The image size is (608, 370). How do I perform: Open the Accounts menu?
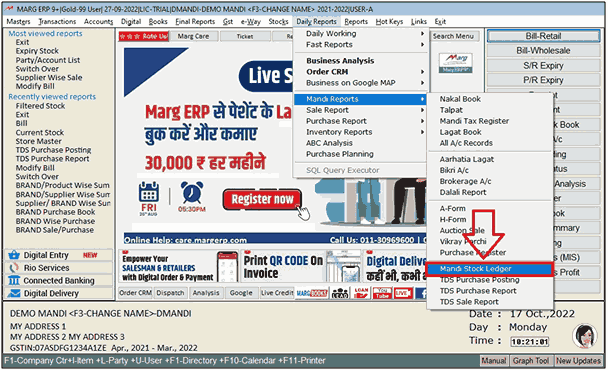[x=98, y=21]
